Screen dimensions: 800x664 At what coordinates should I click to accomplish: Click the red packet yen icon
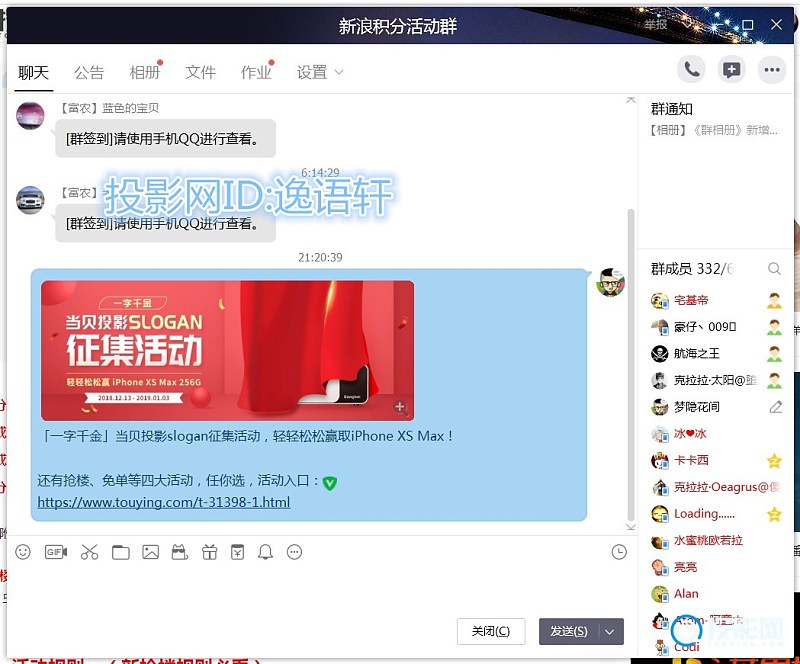tap(238, 552)
